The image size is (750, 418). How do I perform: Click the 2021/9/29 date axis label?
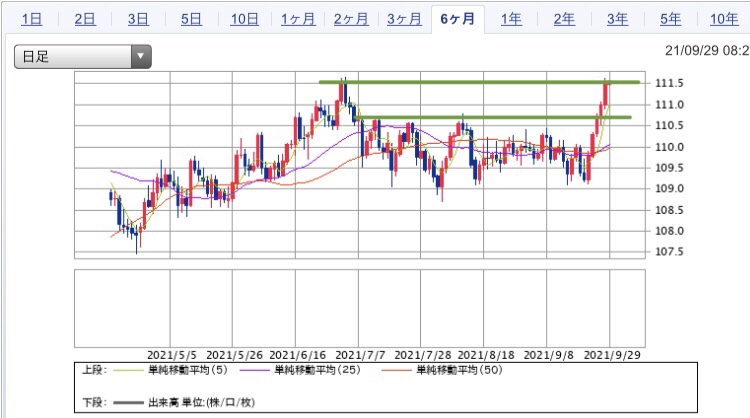tap(612, 355)
